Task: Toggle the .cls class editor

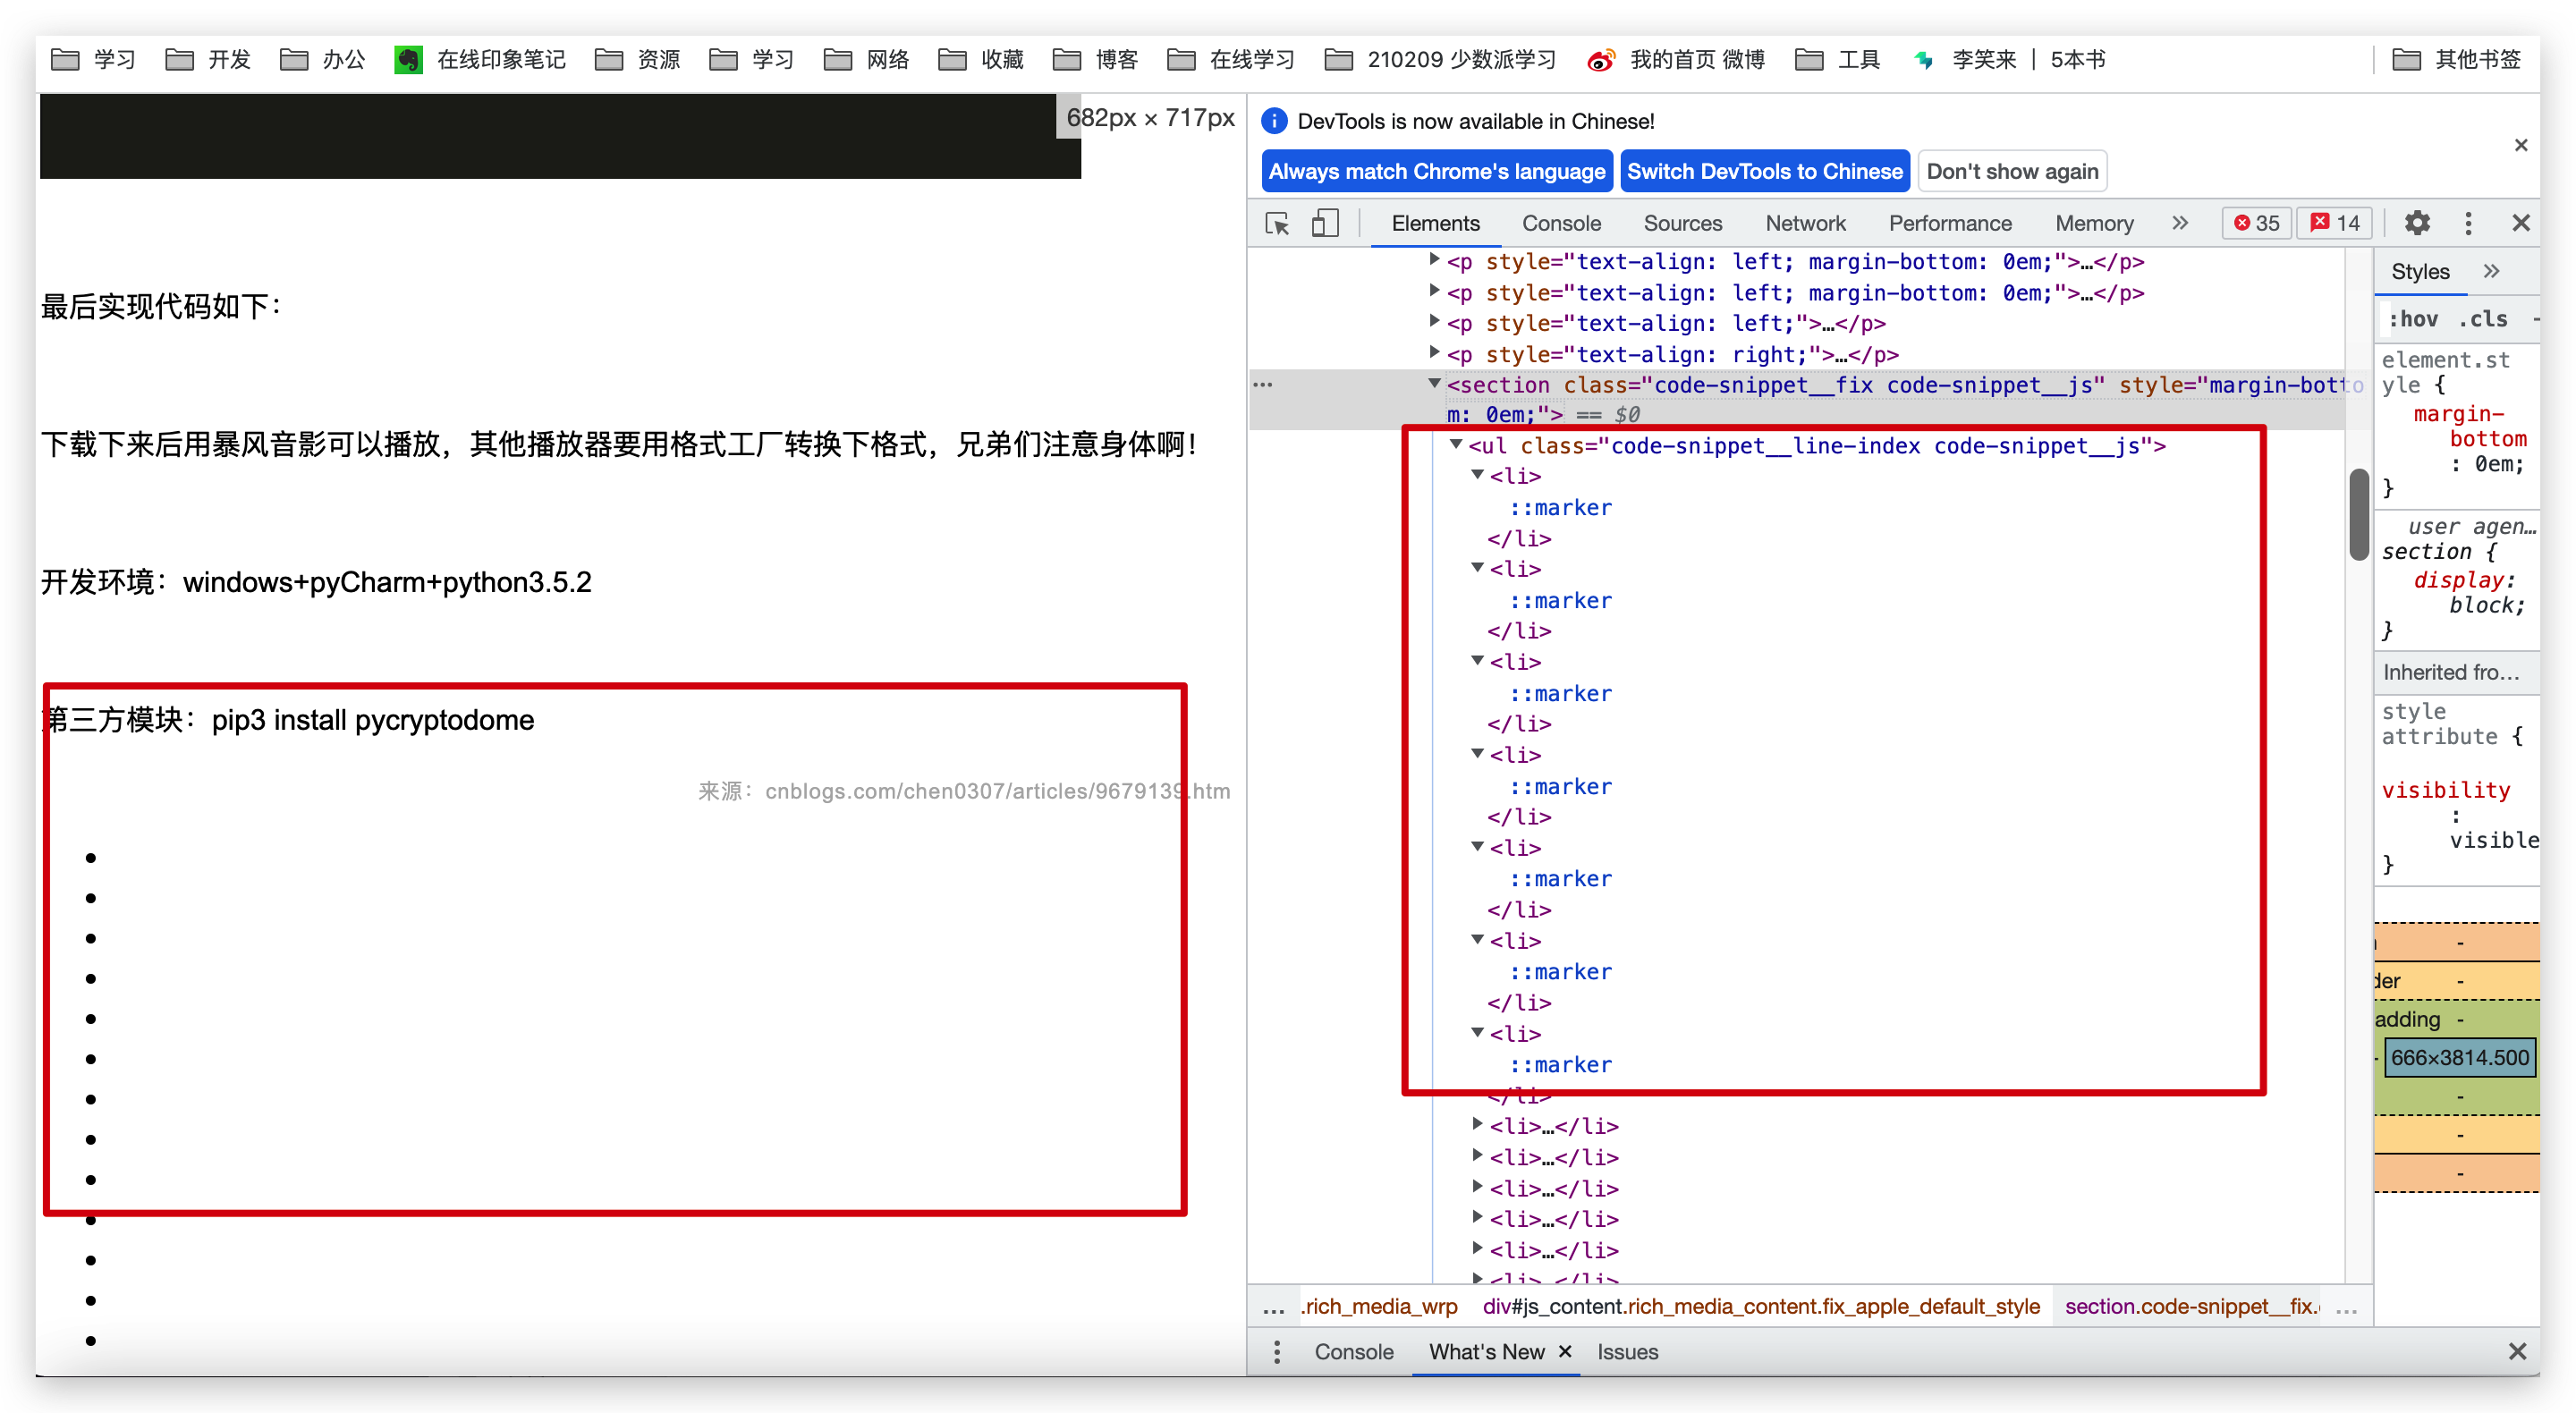Action: click(x=2483, y=319)
